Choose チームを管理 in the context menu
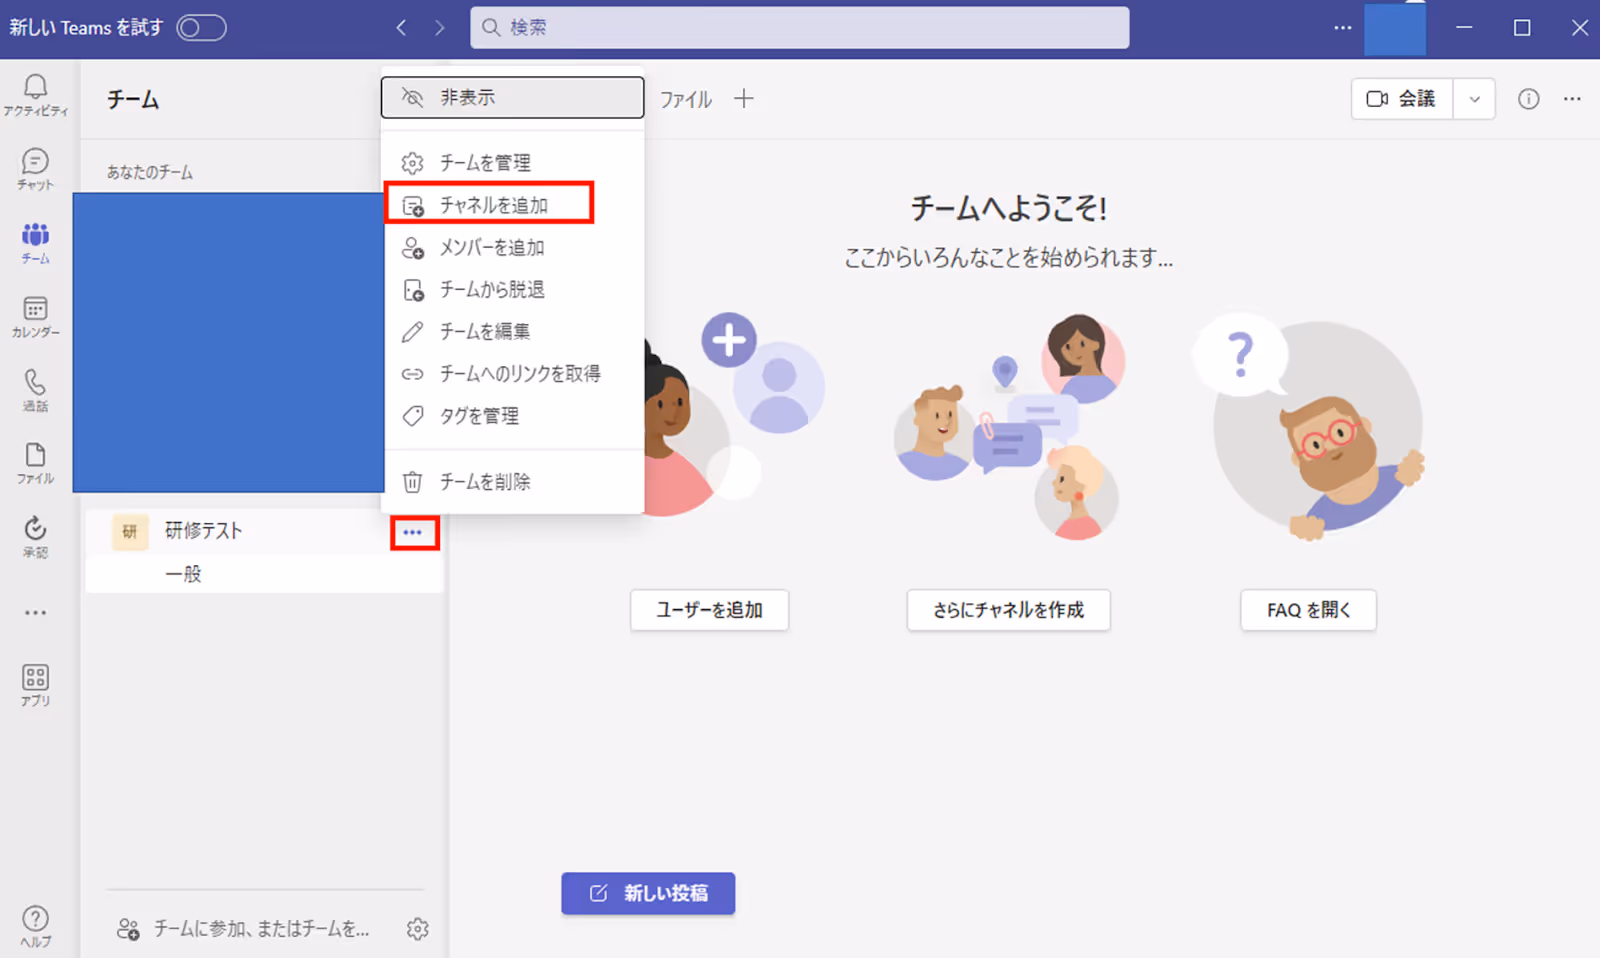 point(512,162)
